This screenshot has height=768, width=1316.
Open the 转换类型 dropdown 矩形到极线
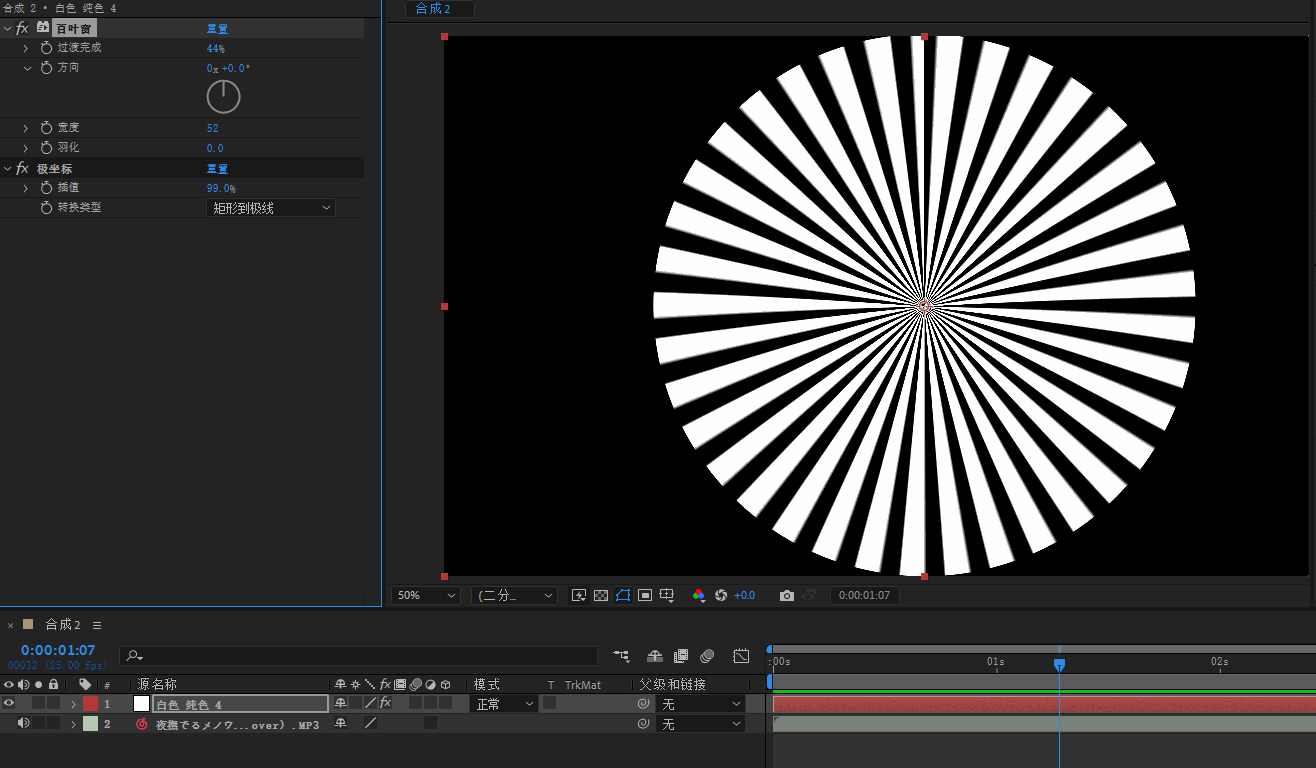[x=271, y=208]
